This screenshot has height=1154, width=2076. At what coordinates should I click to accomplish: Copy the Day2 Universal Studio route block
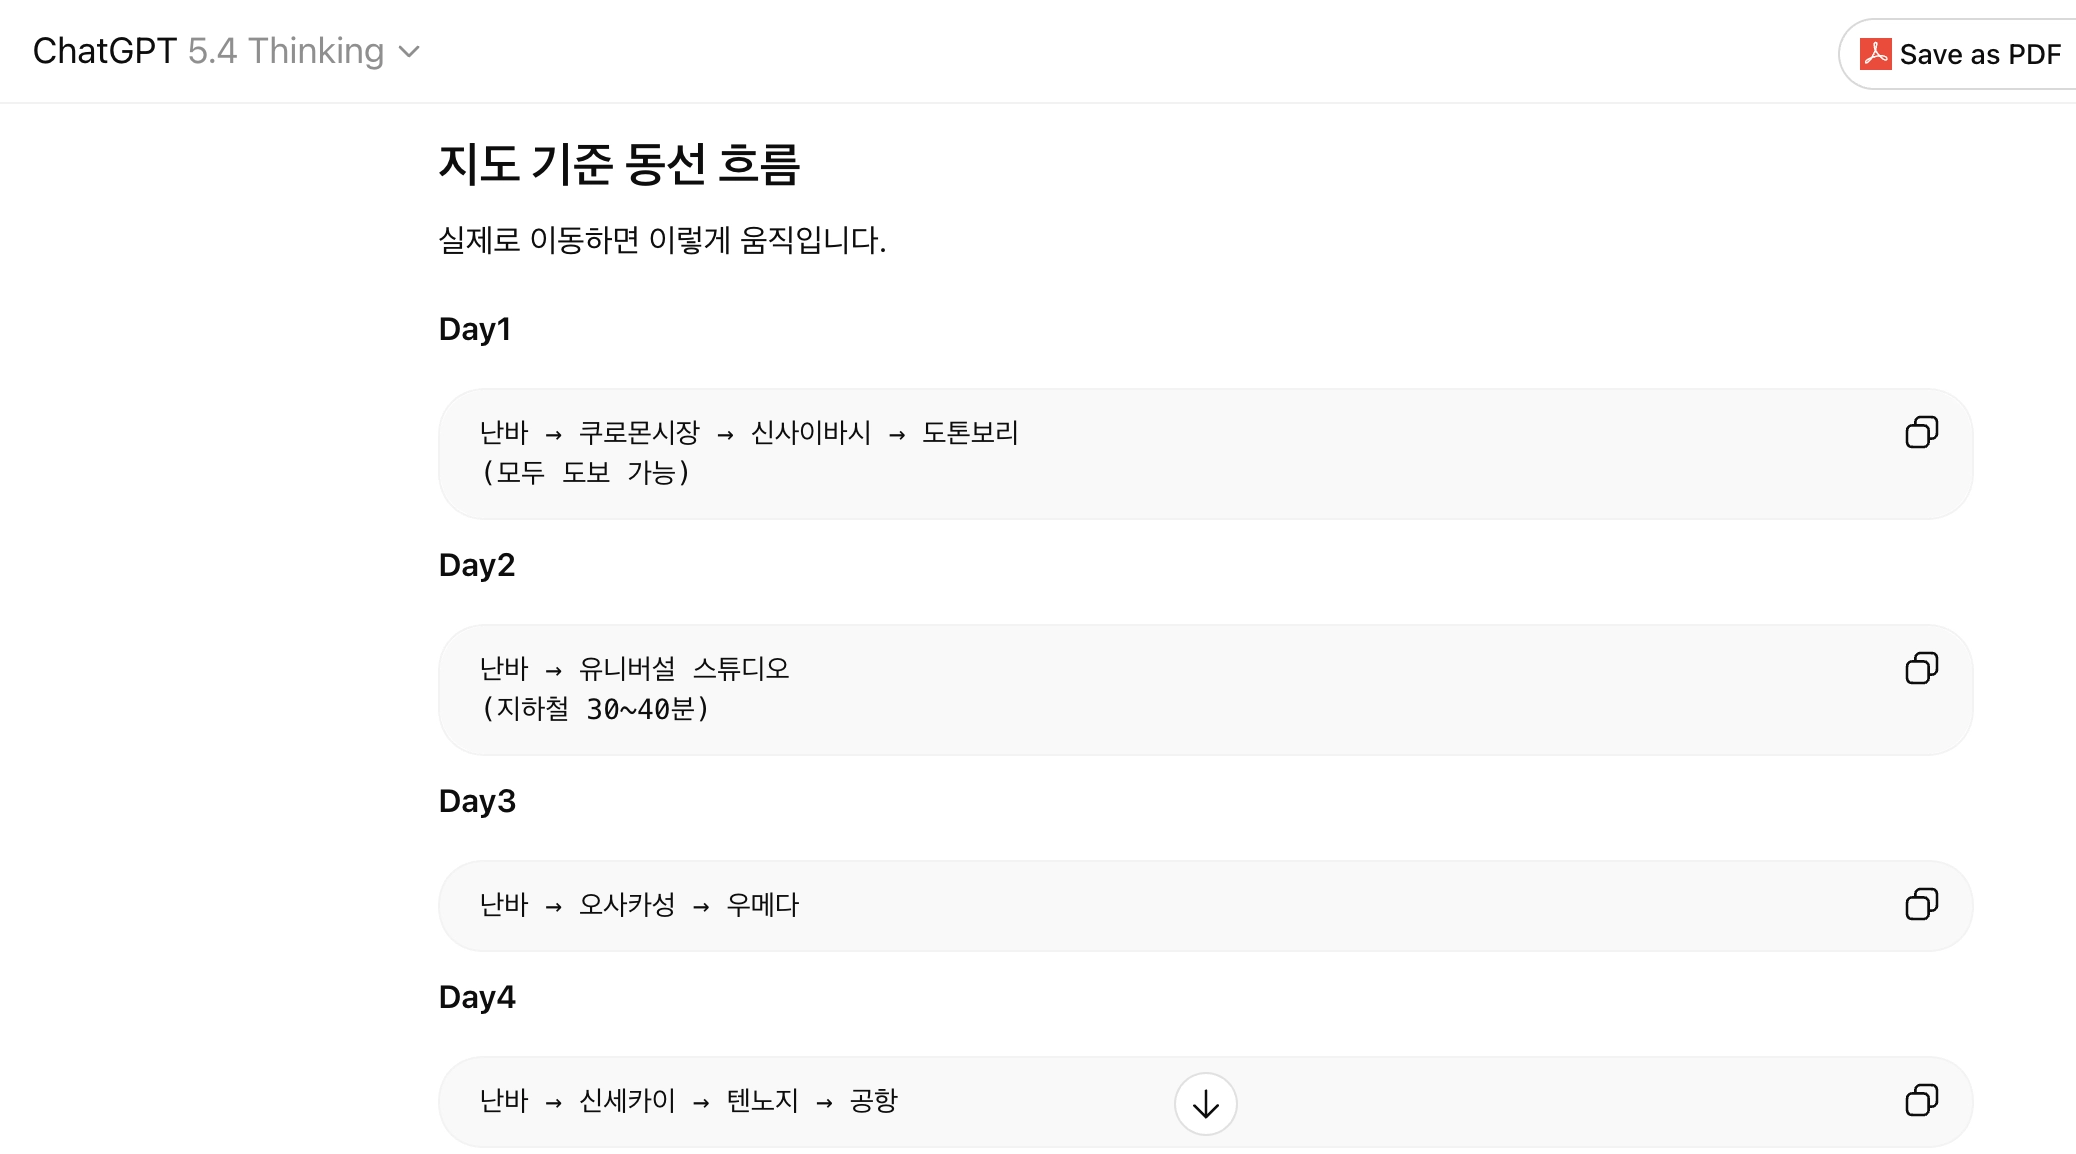[x=1921, y=668]
